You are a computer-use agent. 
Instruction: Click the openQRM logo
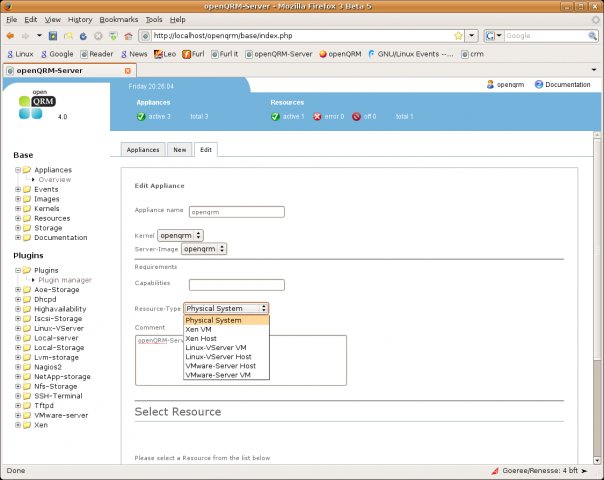point(37,105)
